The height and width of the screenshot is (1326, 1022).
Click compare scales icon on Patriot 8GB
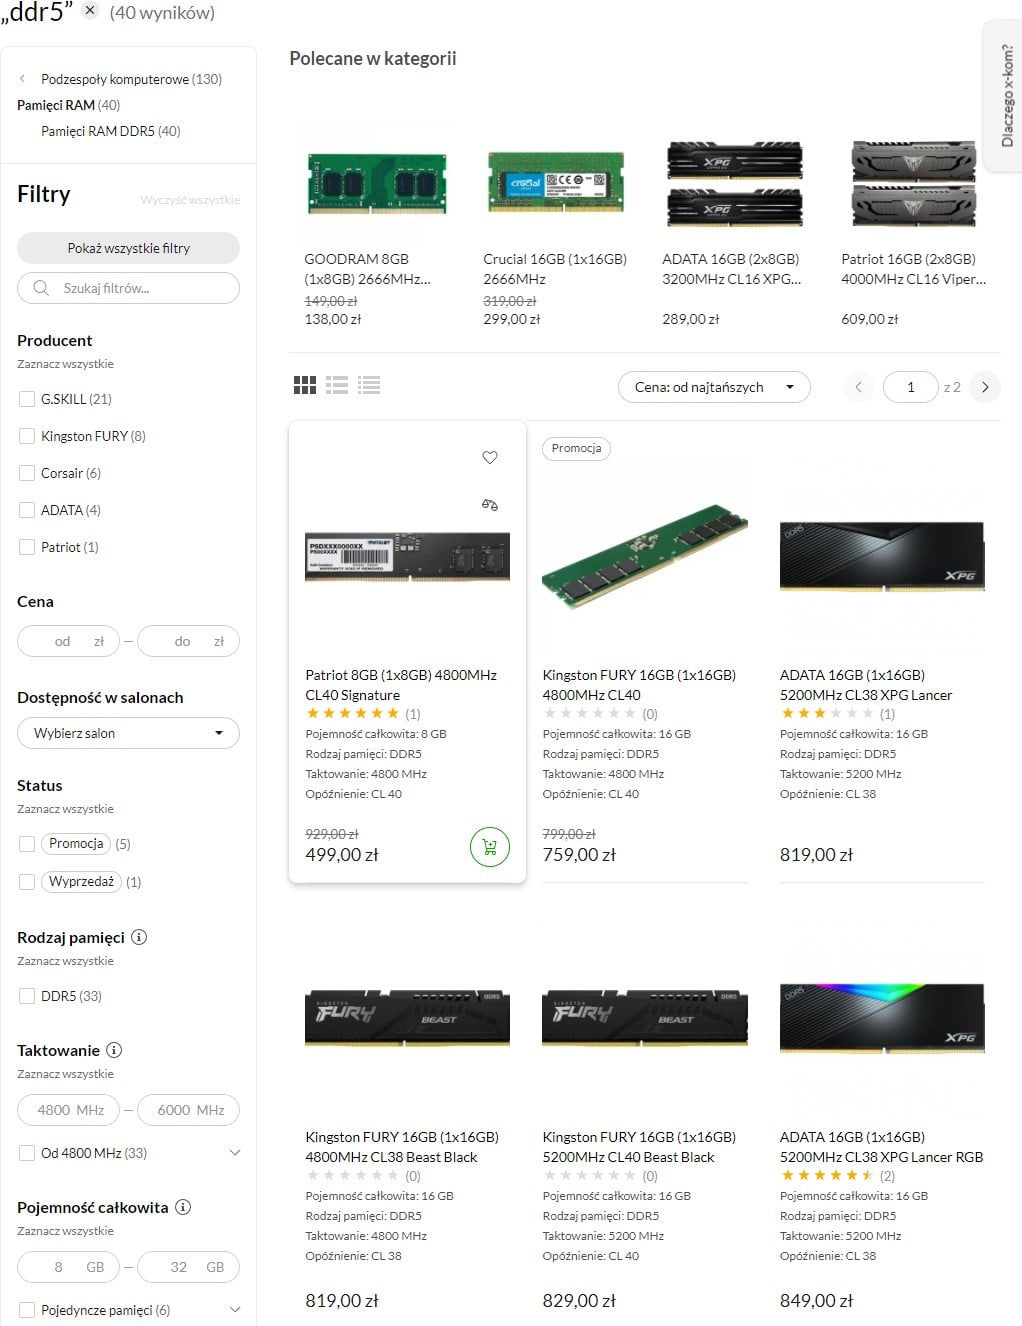[490, 505]
